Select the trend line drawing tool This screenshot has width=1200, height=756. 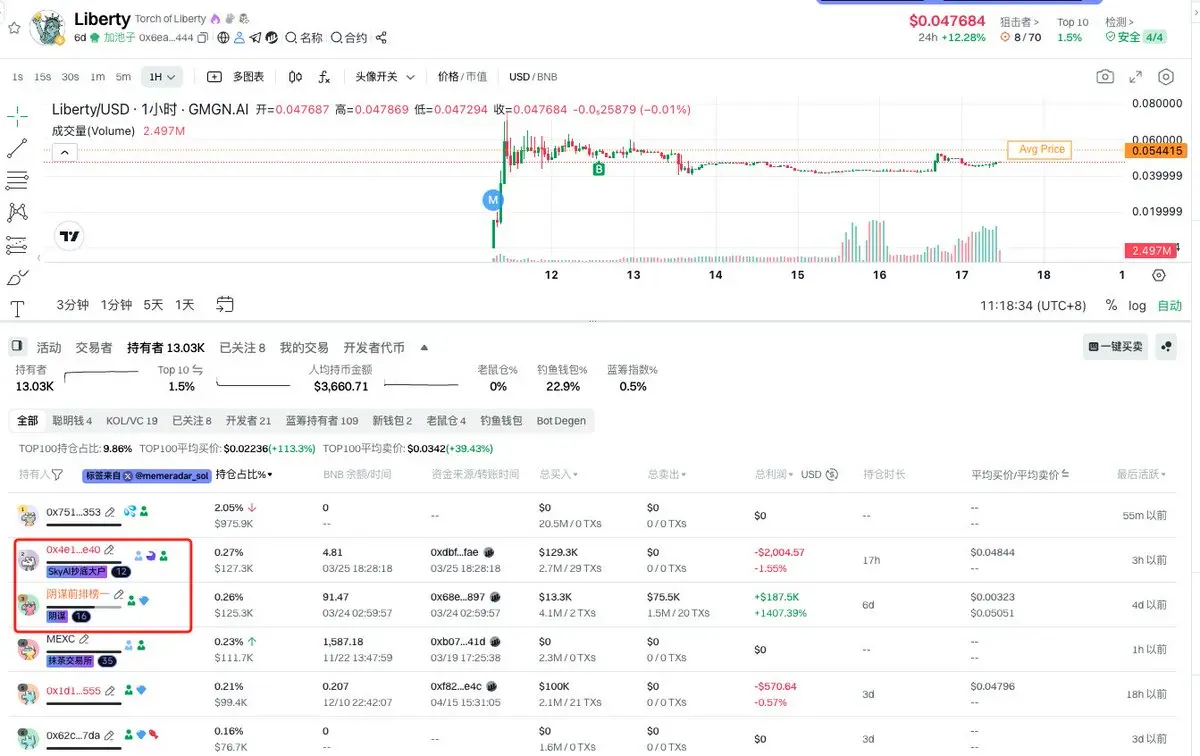(x=17, y=148)
